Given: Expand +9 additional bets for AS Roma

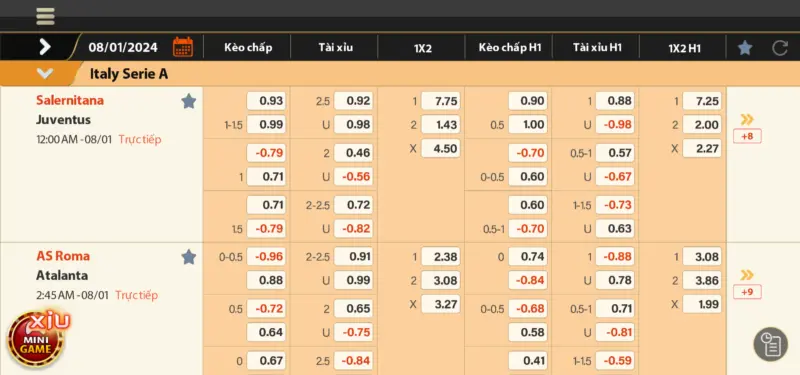Looking at the screenshot, I should tap(747, 292).
